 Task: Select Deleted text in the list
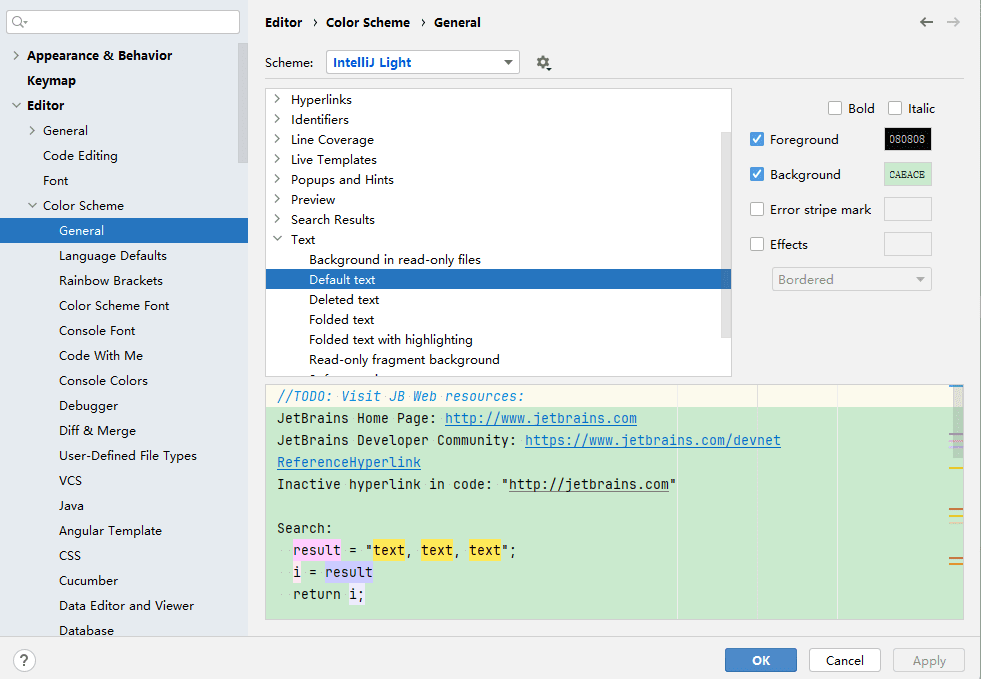(x=344, y=300)
